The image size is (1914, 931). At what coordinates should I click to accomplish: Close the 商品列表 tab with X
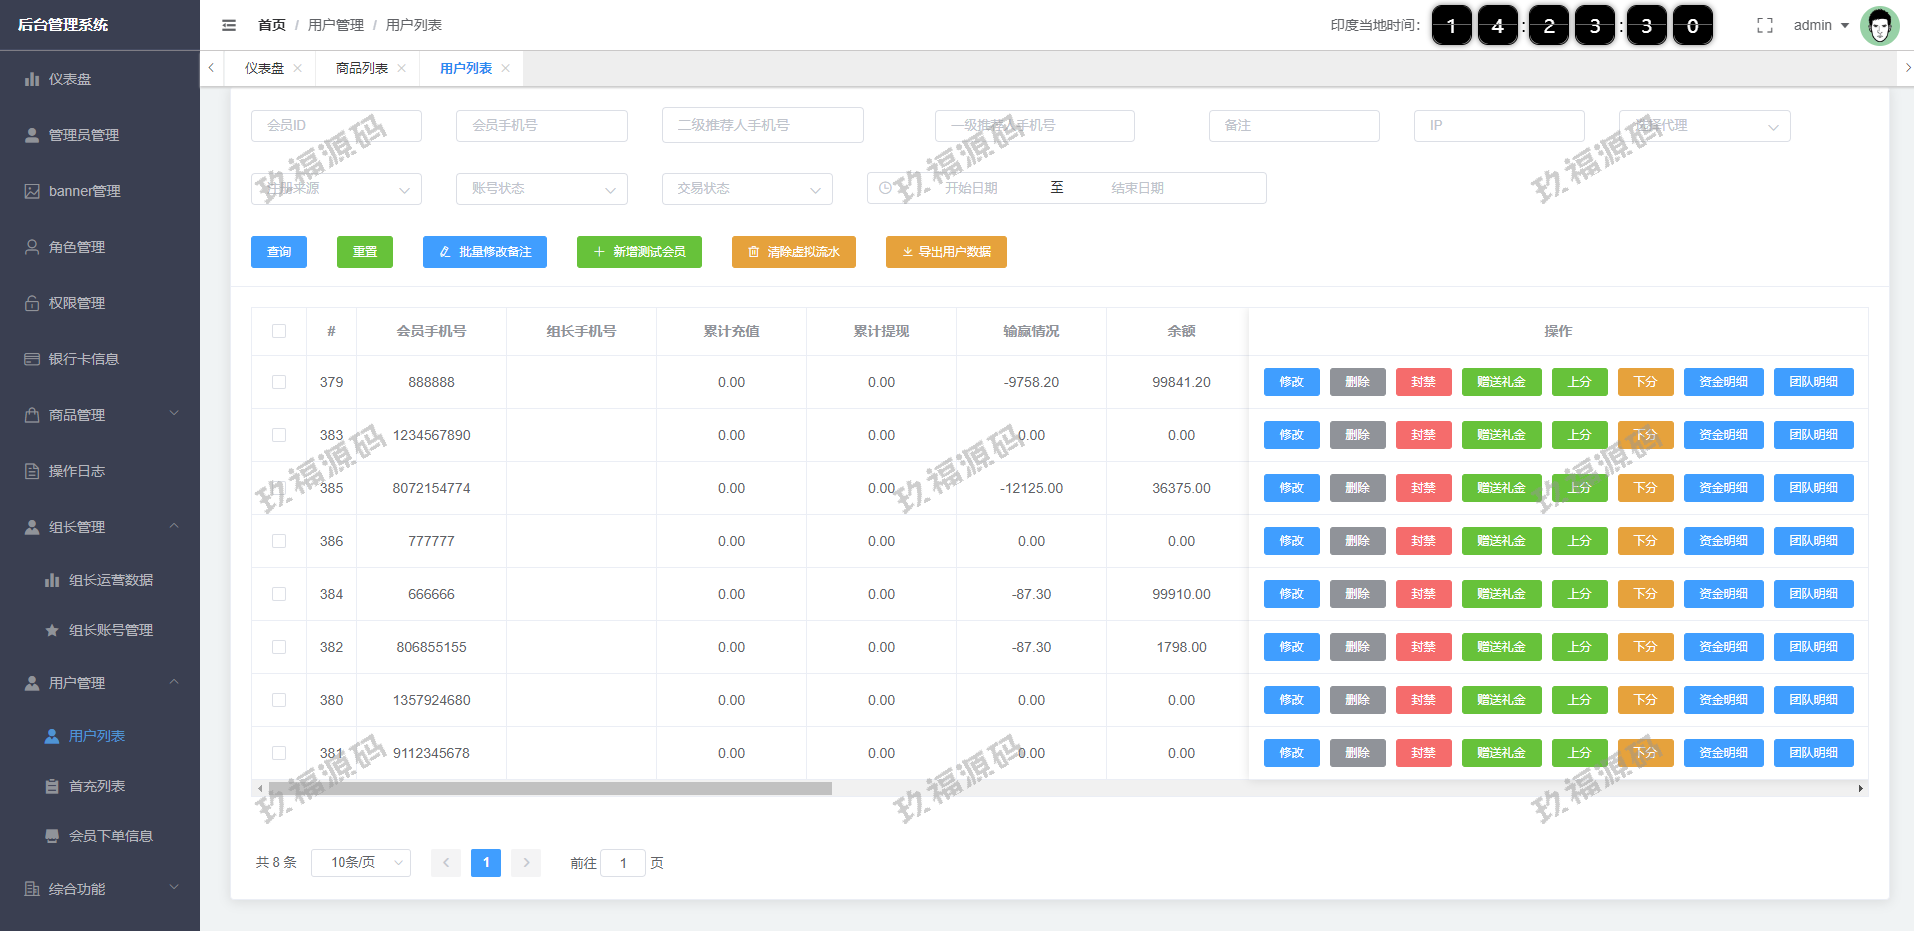pos(402,68)
